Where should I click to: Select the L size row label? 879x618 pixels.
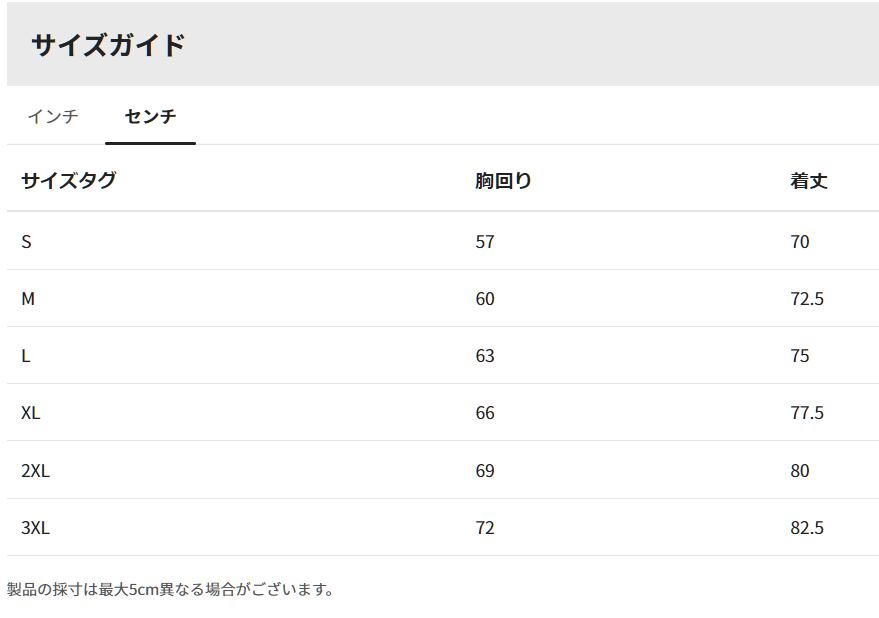(x=26, y=356)
